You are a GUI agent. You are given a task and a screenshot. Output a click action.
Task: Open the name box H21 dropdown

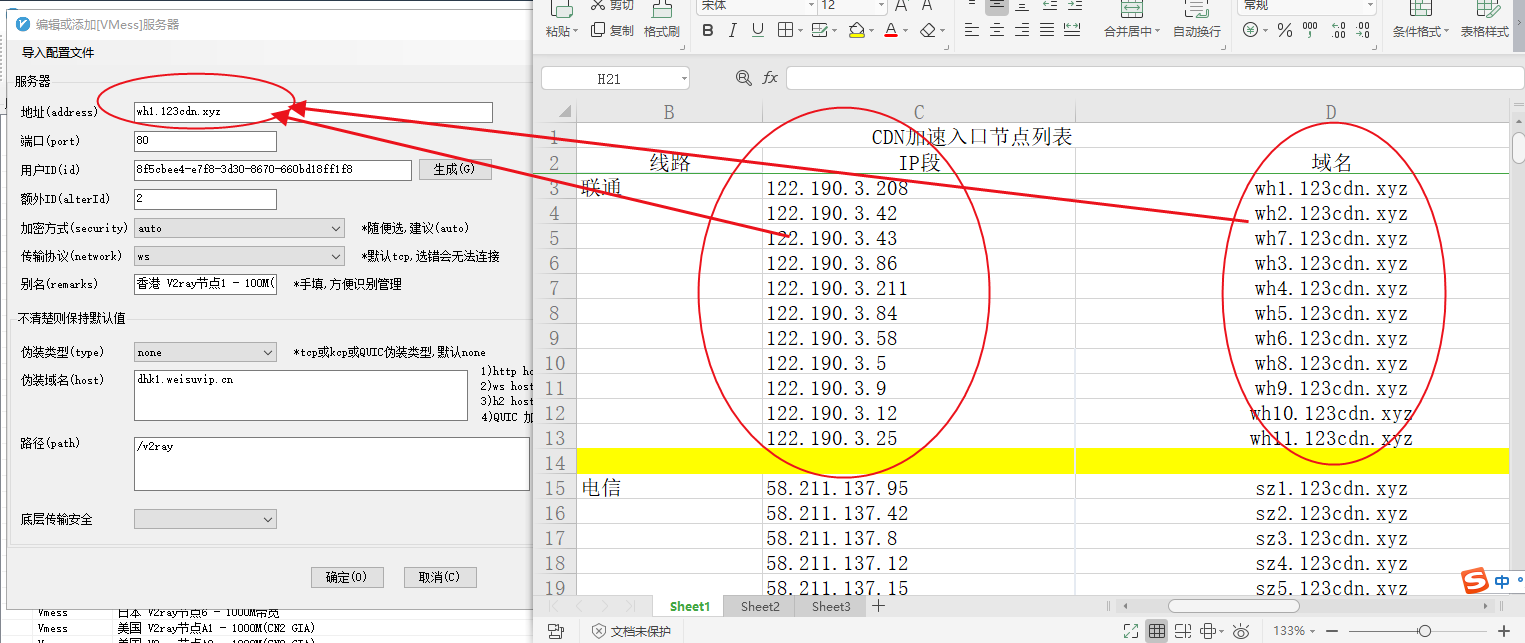(x=683, y=79)
